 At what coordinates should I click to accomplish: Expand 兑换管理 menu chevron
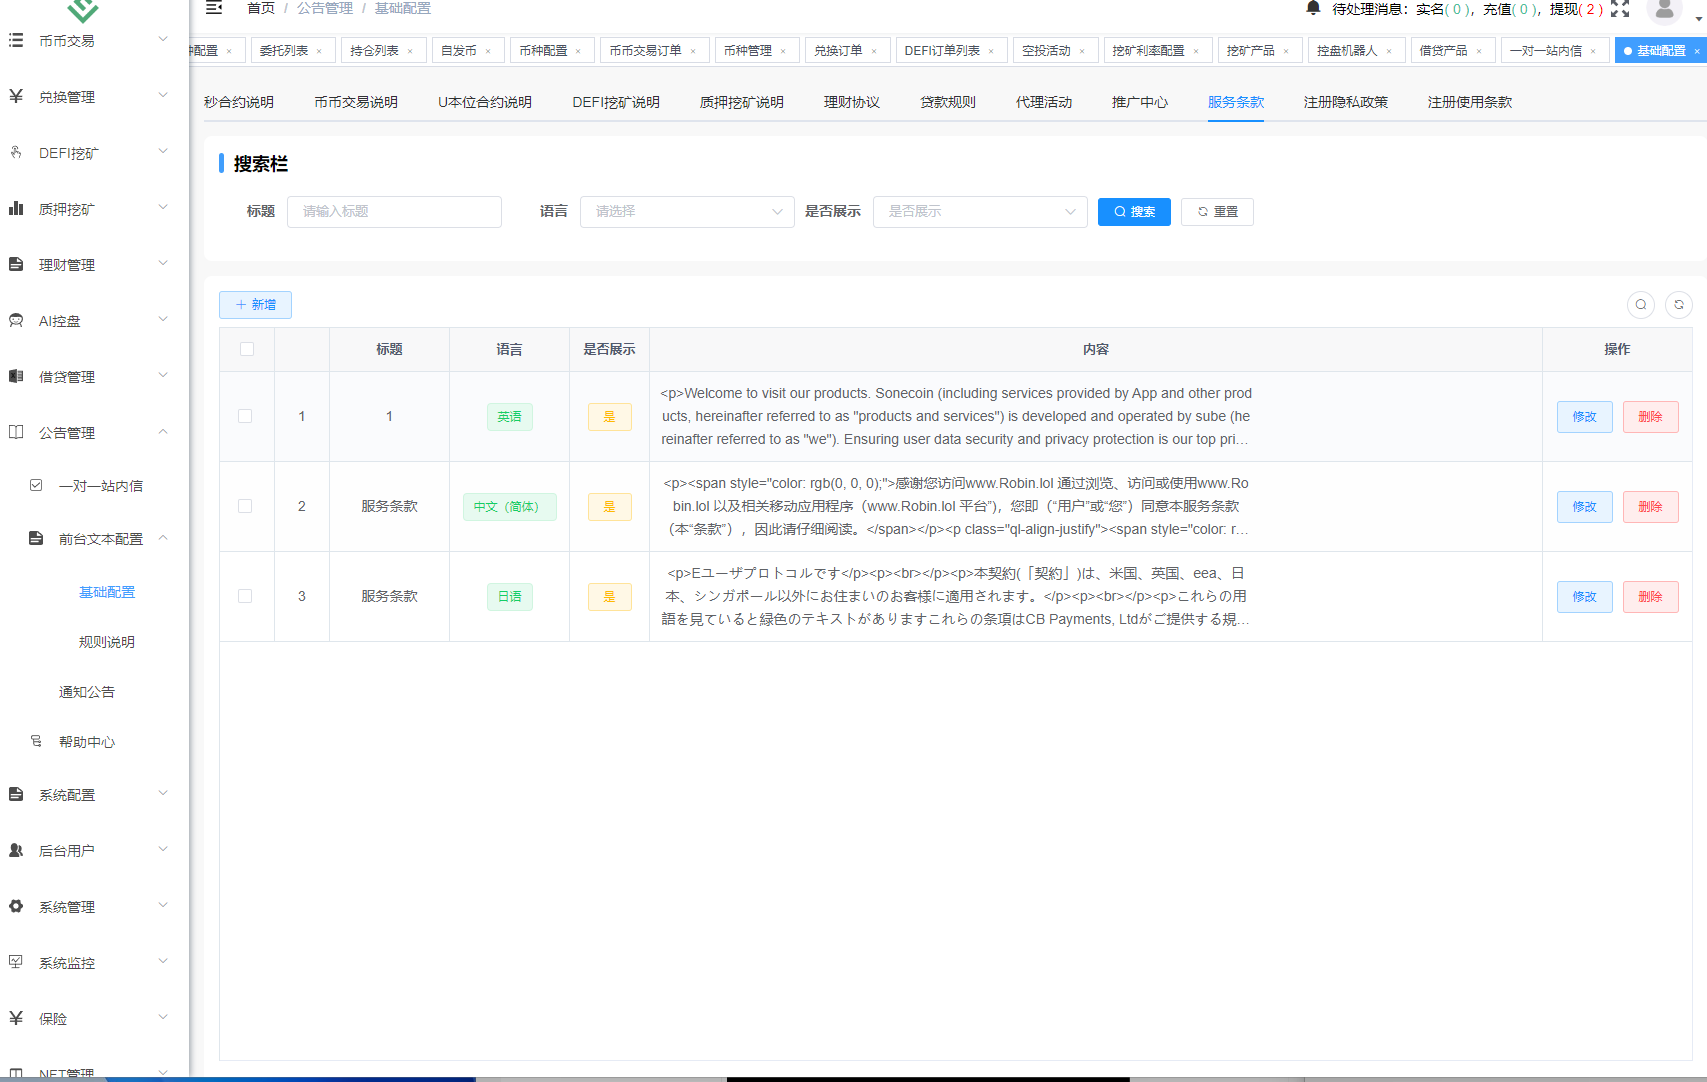point(163,95)
